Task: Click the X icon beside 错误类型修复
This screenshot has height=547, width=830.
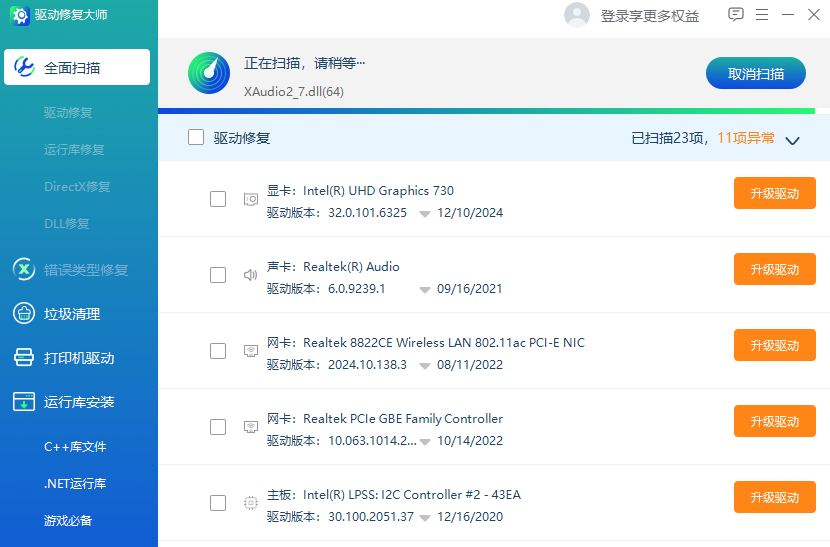Action: pos(24,269)
